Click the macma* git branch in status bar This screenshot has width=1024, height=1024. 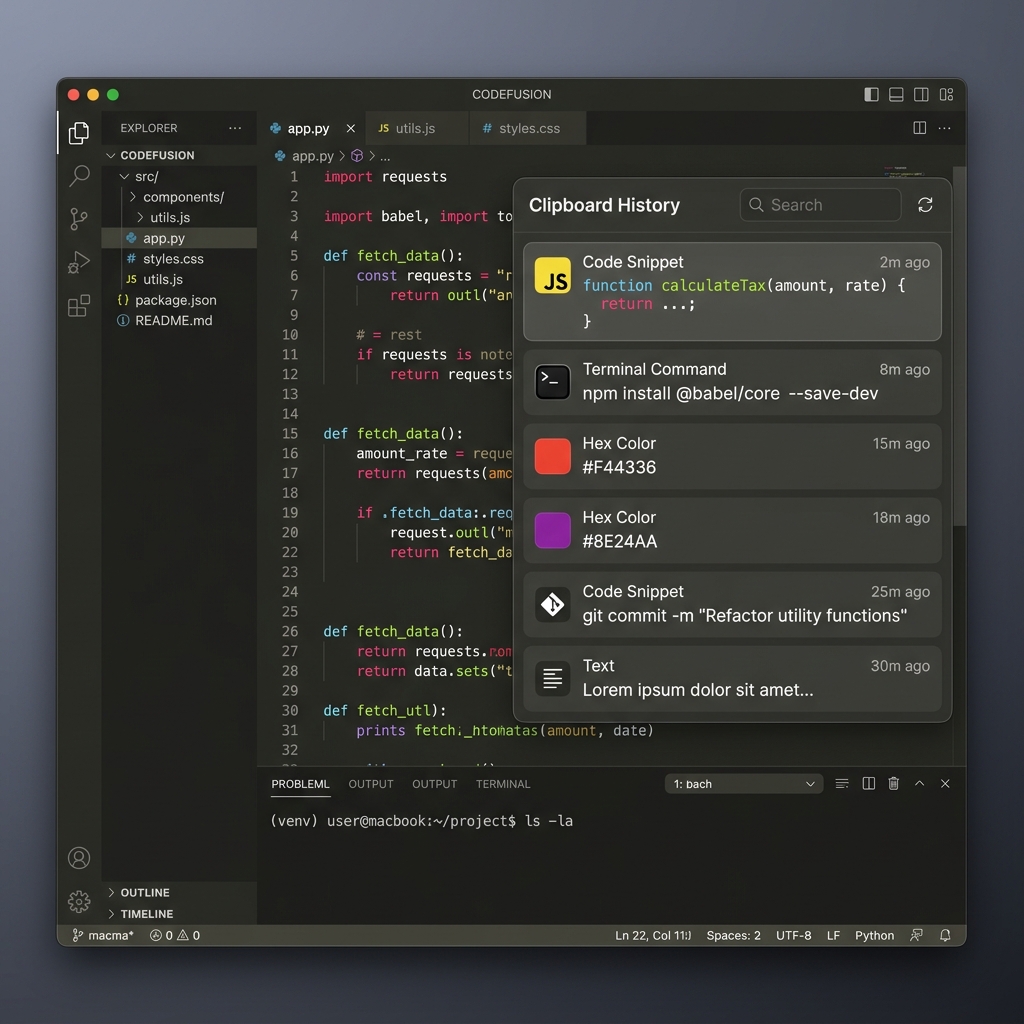(103, 935)
